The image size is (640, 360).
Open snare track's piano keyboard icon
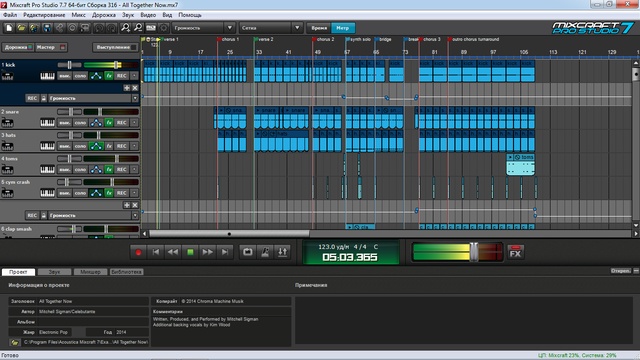click(47, 122)
